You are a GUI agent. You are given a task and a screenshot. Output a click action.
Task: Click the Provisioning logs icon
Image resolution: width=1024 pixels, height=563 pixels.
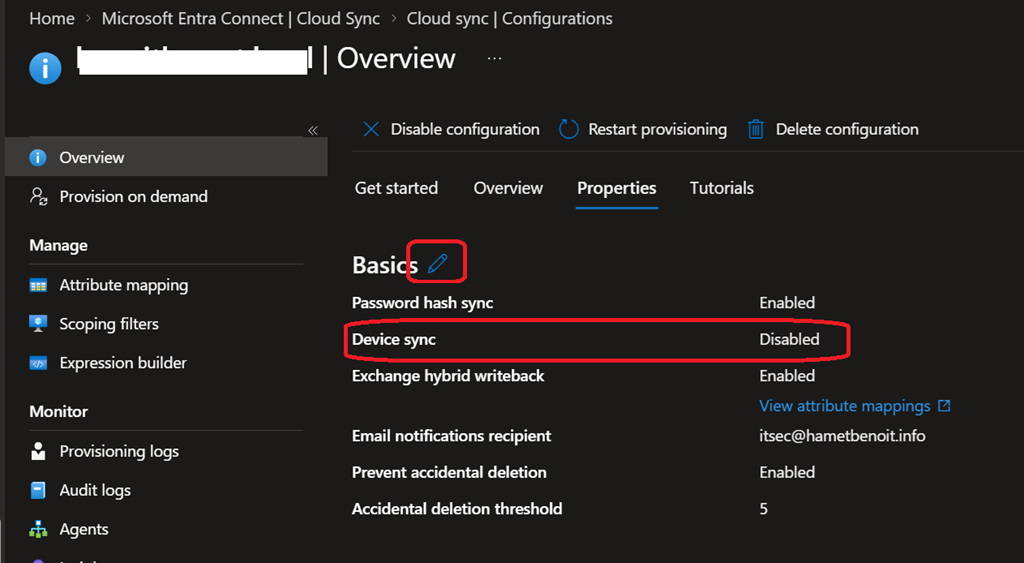pyautogui.click(x=39, y=451)
